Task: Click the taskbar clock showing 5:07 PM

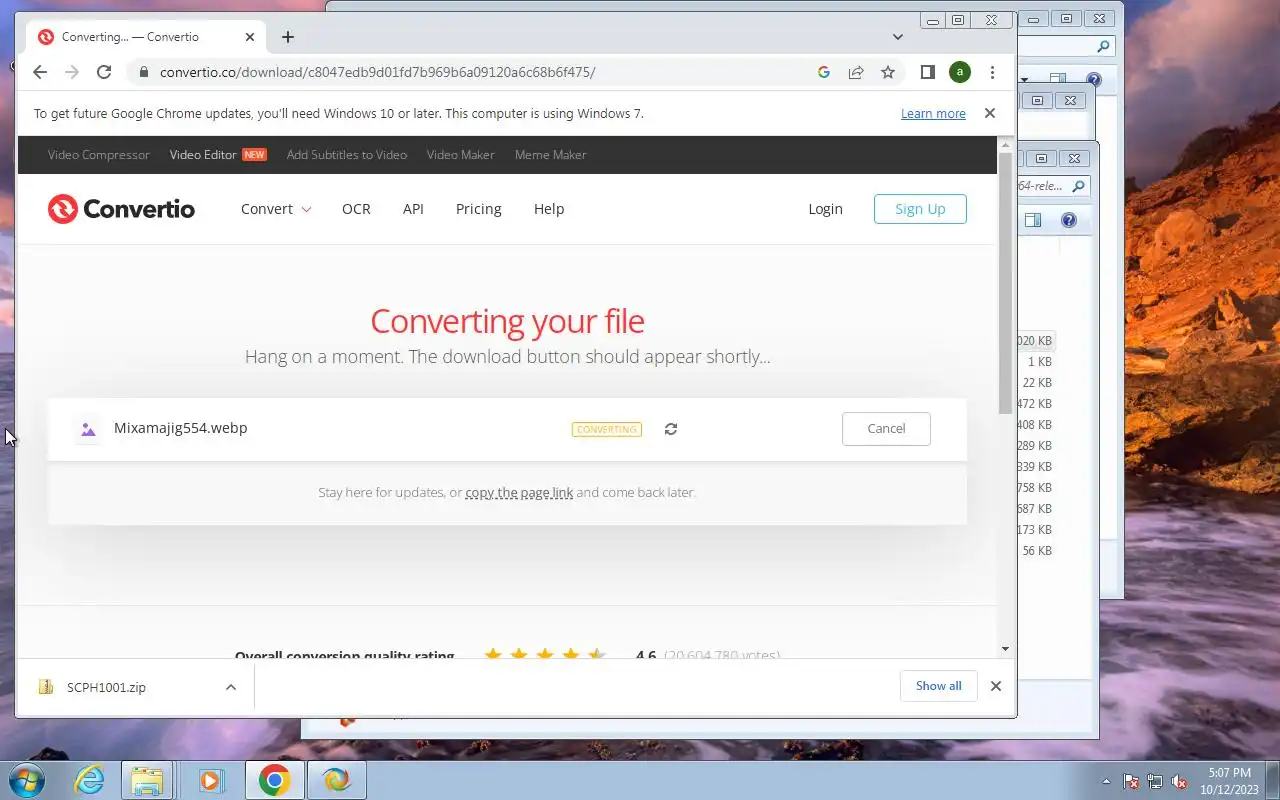Action: 1229,780
